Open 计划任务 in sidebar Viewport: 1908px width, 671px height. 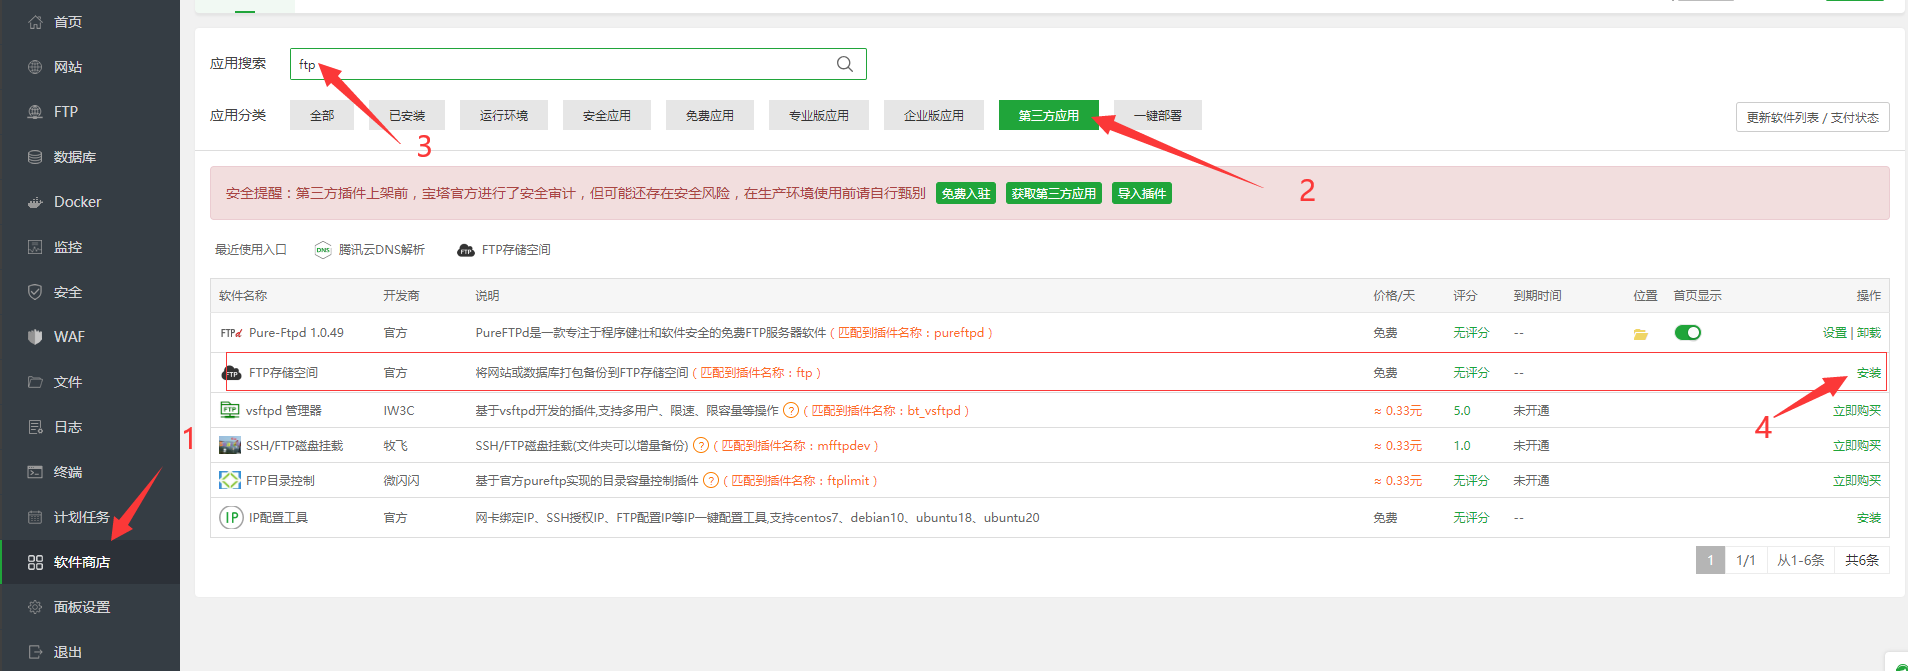82,517
